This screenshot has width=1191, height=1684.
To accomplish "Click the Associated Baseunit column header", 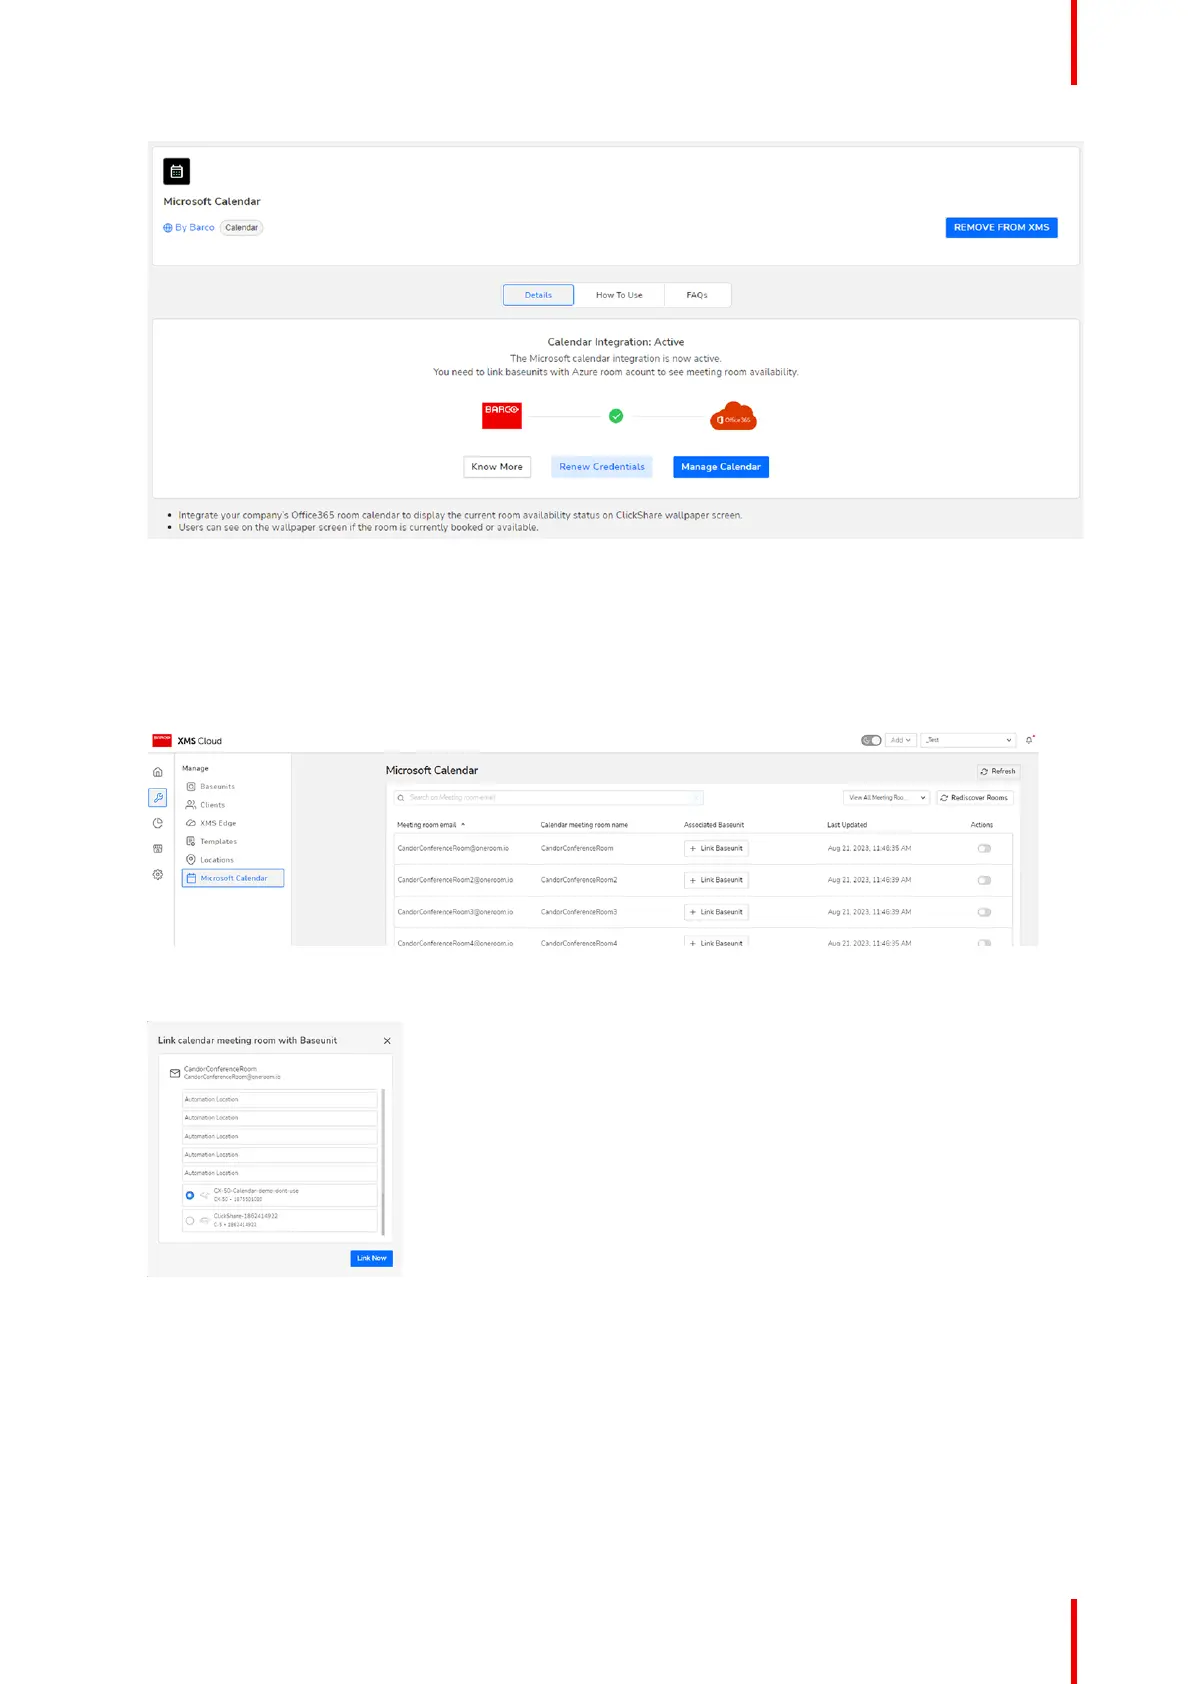I will coord(714,825).
